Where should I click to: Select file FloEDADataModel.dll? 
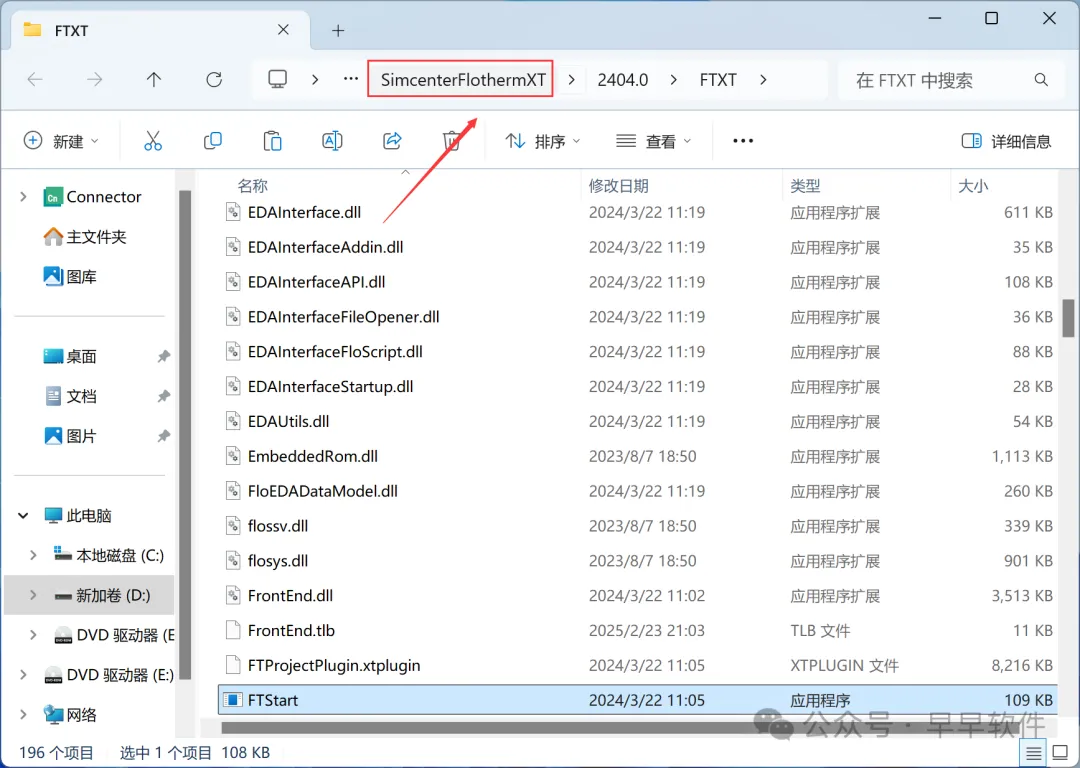click(322, 491)
